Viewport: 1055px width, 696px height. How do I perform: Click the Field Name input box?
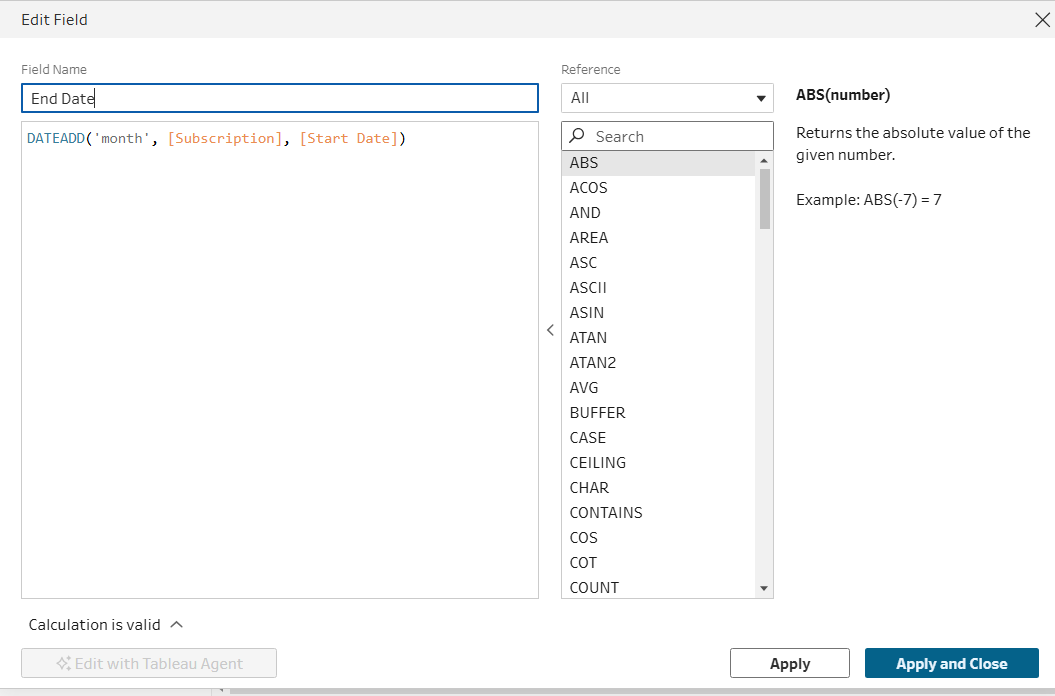click(280, 98)
